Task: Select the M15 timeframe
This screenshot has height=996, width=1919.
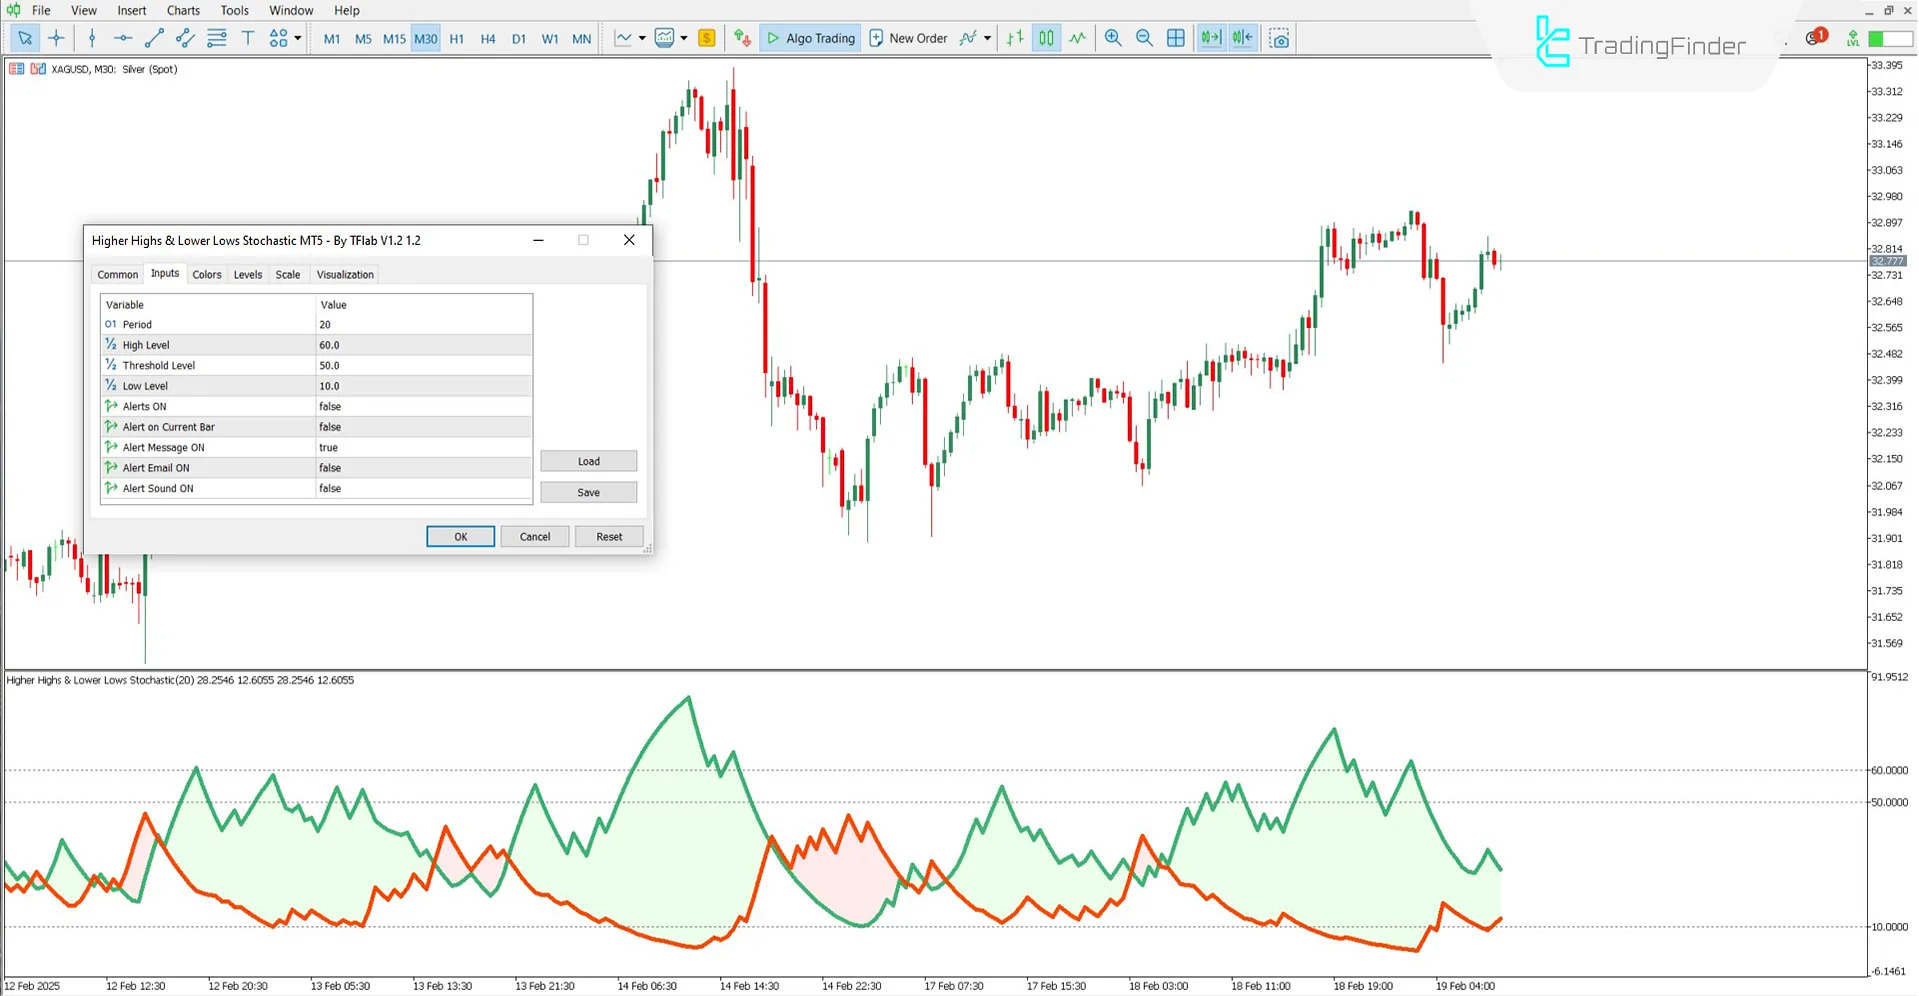Action: click(394, 38)
